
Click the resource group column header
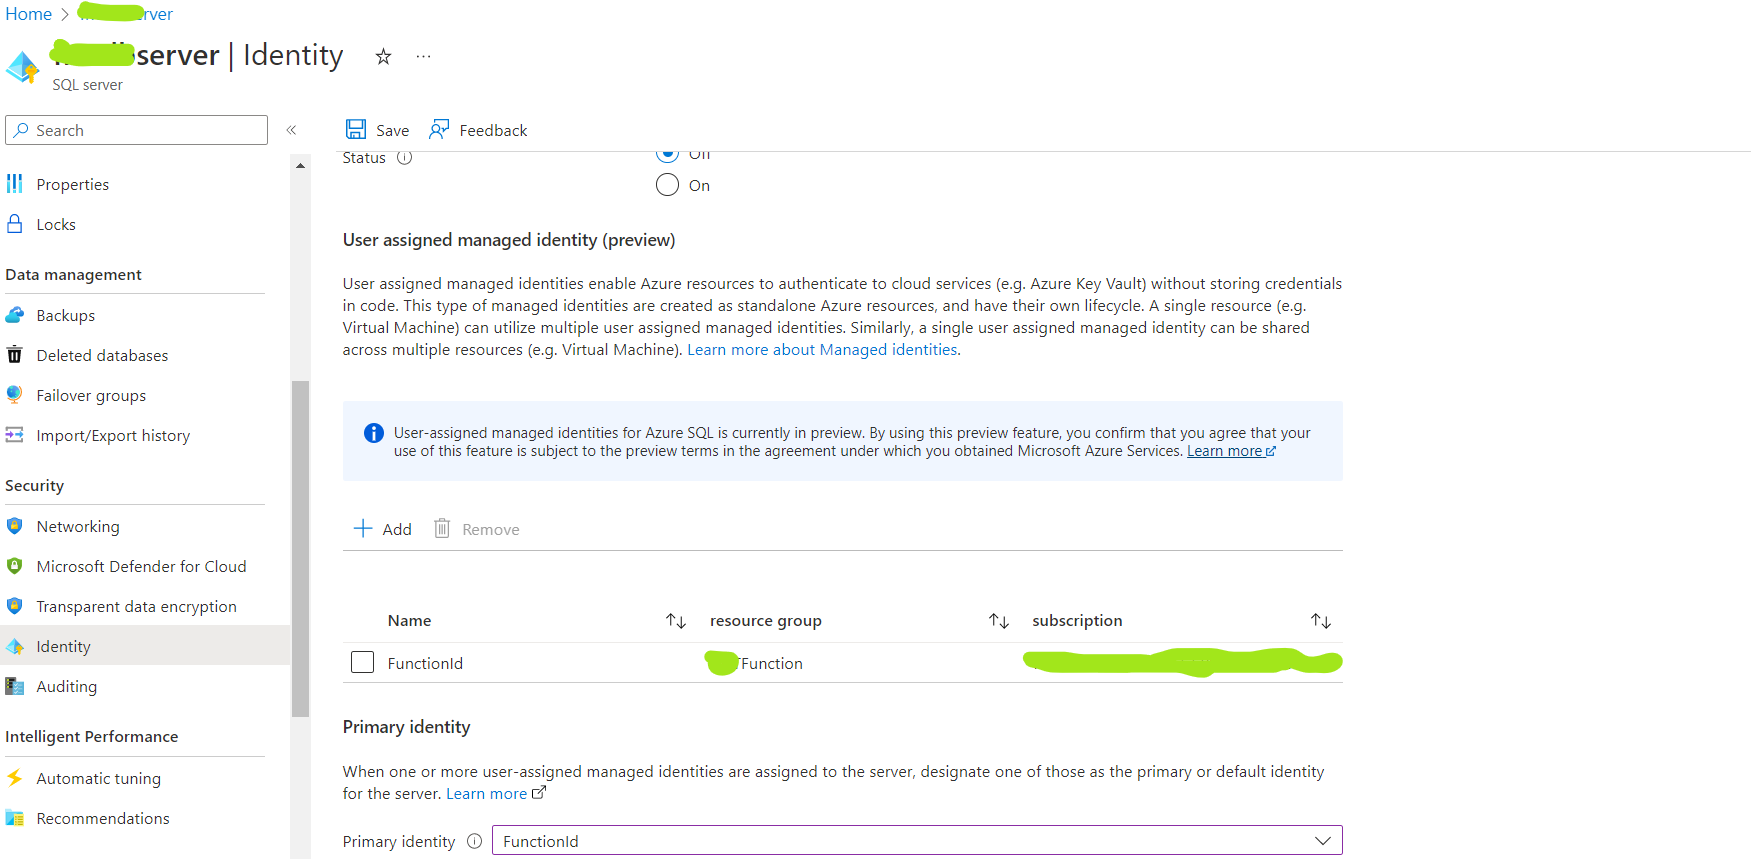tap(766, 621)
